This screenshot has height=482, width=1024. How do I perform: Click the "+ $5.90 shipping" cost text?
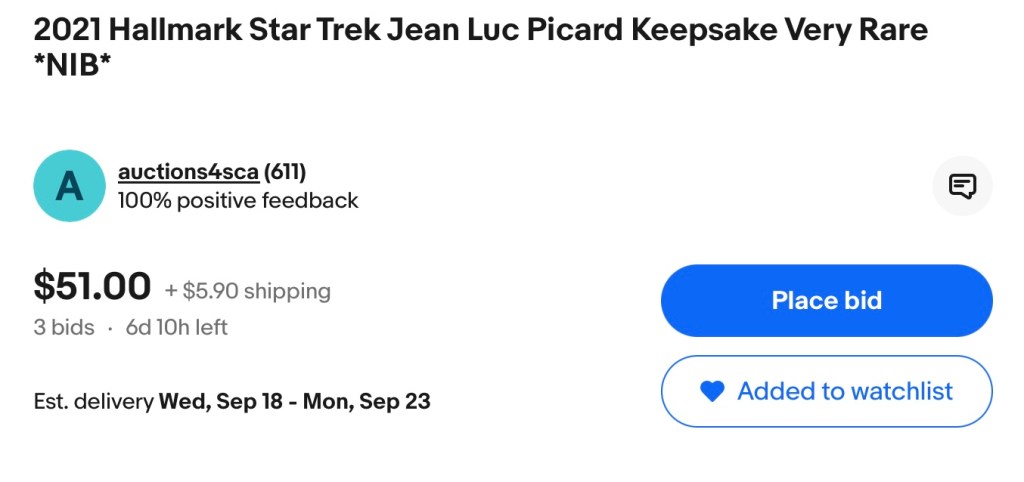tap(247, 291)
